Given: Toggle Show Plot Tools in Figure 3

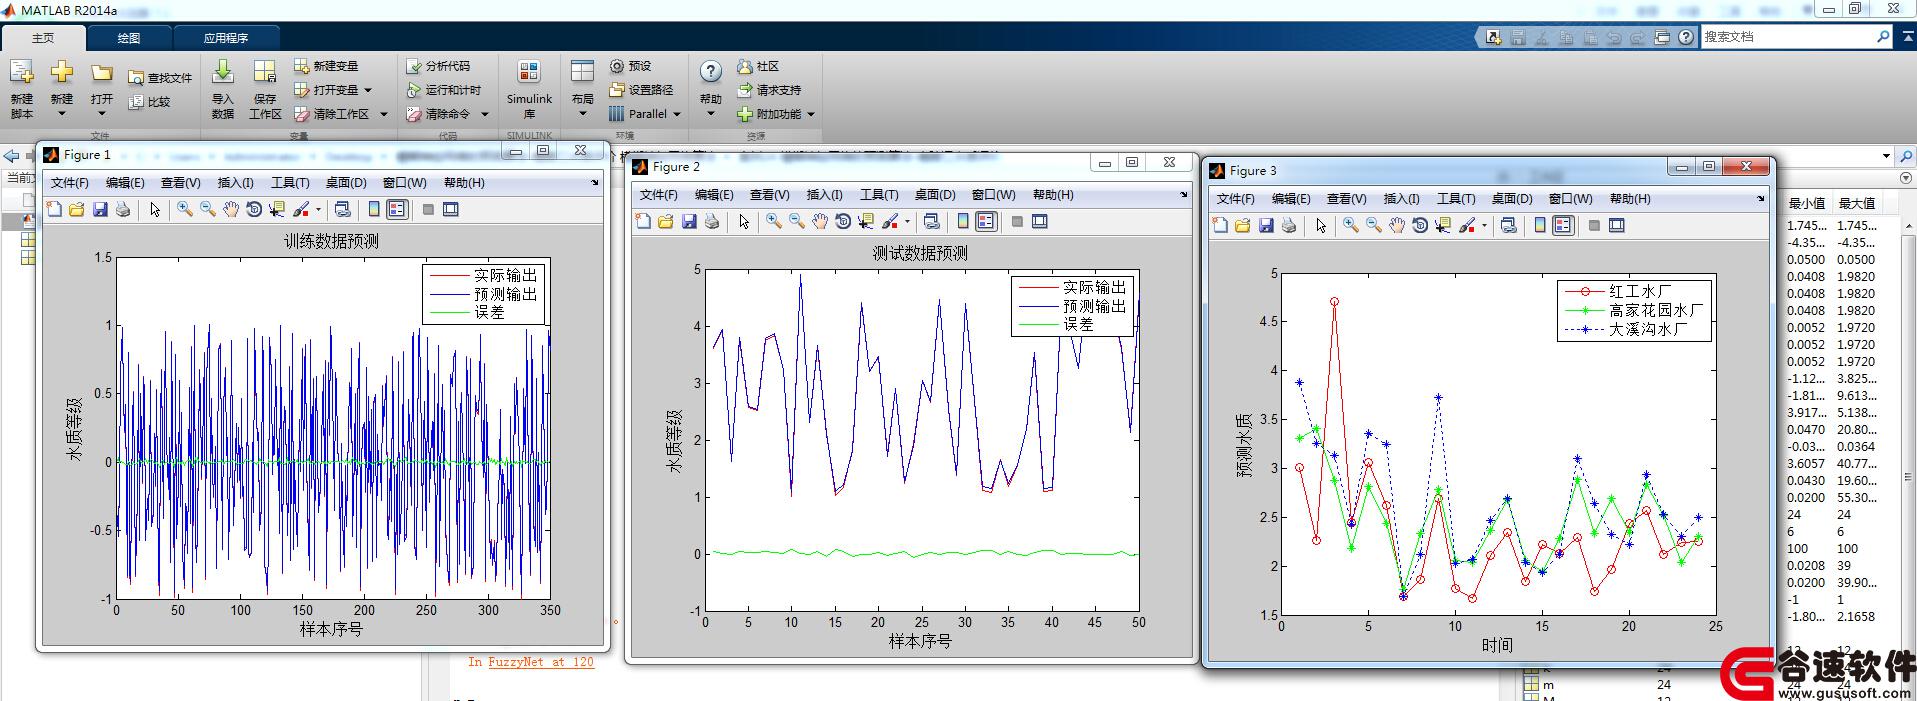Looking at the screenshot, I should tap(1617, 225).
